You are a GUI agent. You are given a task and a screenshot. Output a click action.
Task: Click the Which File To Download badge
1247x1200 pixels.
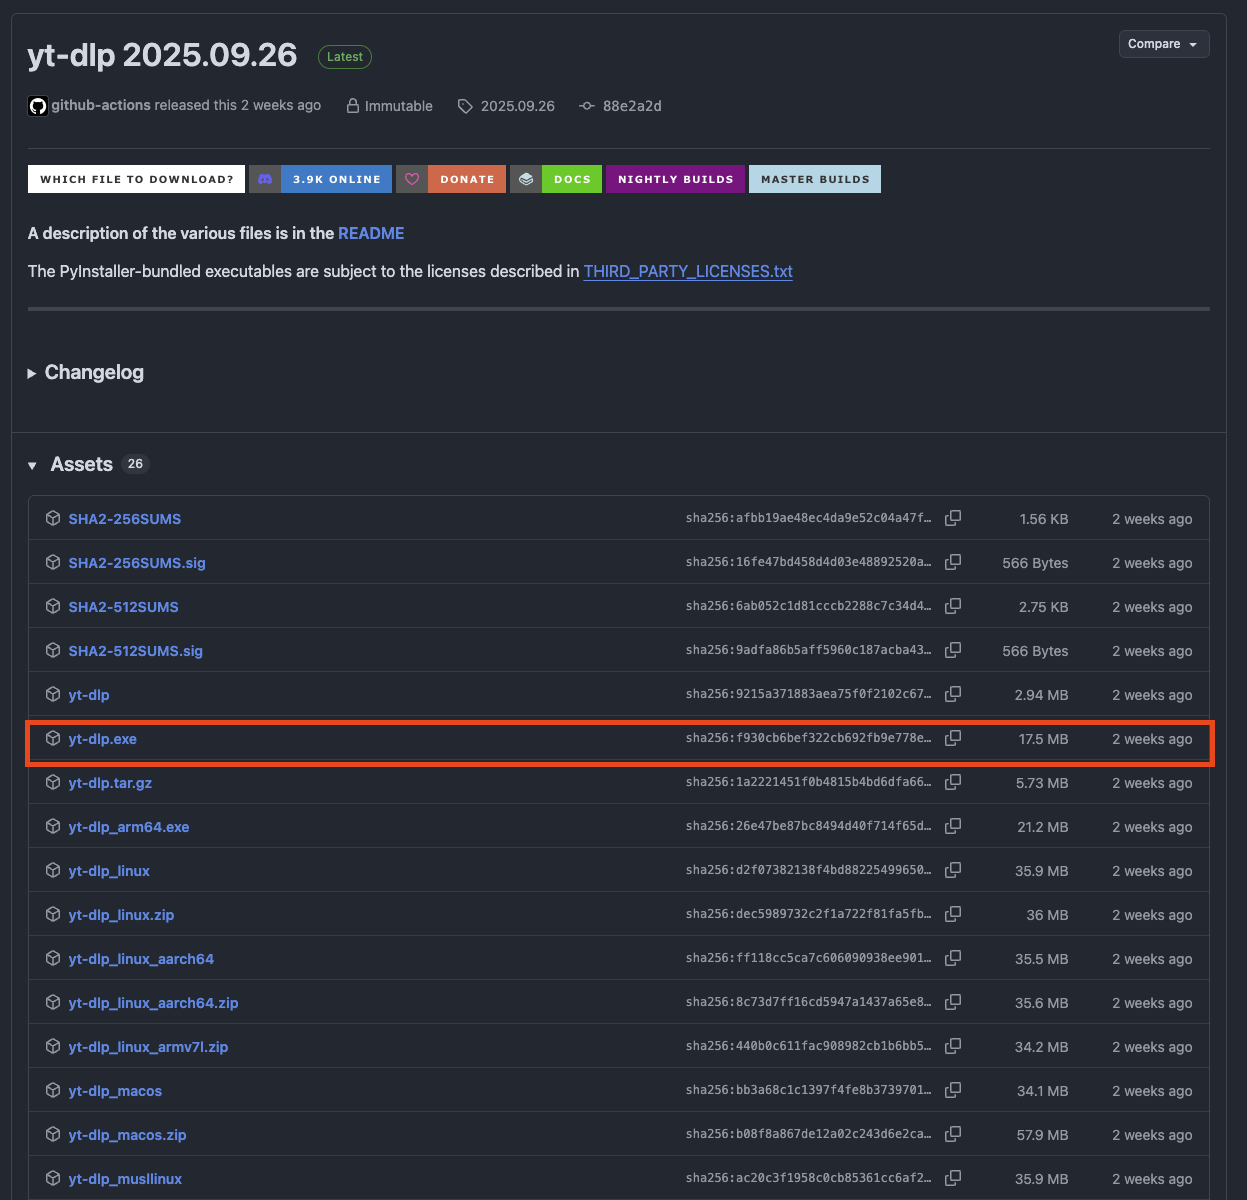pos(137,179)
